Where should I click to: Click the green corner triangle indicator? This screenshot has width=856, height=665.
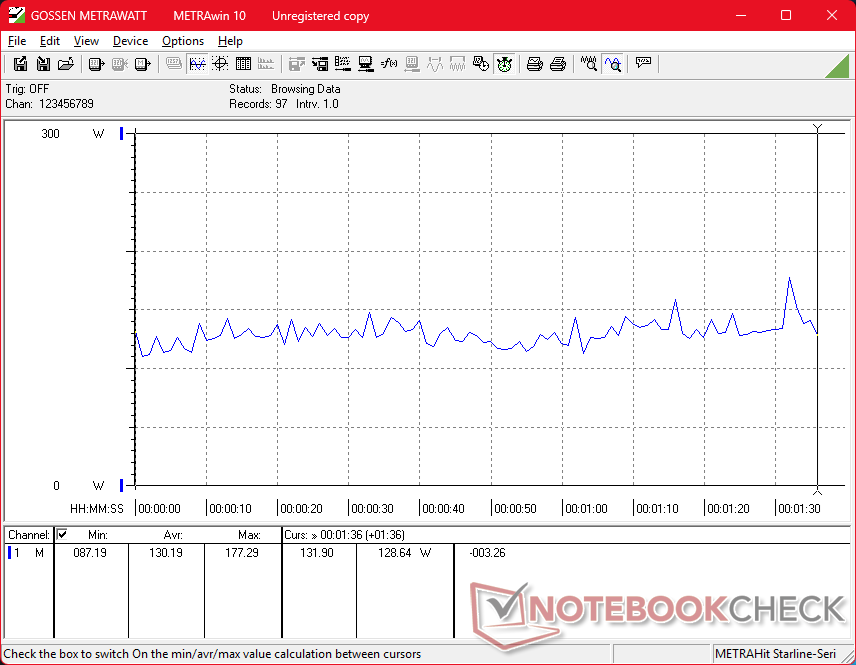838,66
